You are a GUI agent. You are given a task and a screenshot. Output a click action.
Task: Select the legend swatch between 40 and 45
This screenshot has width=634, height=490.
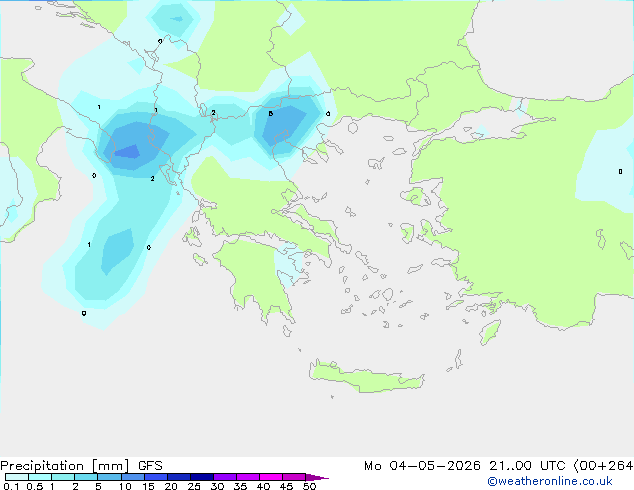pyautogui.click(x=271, y=477)
